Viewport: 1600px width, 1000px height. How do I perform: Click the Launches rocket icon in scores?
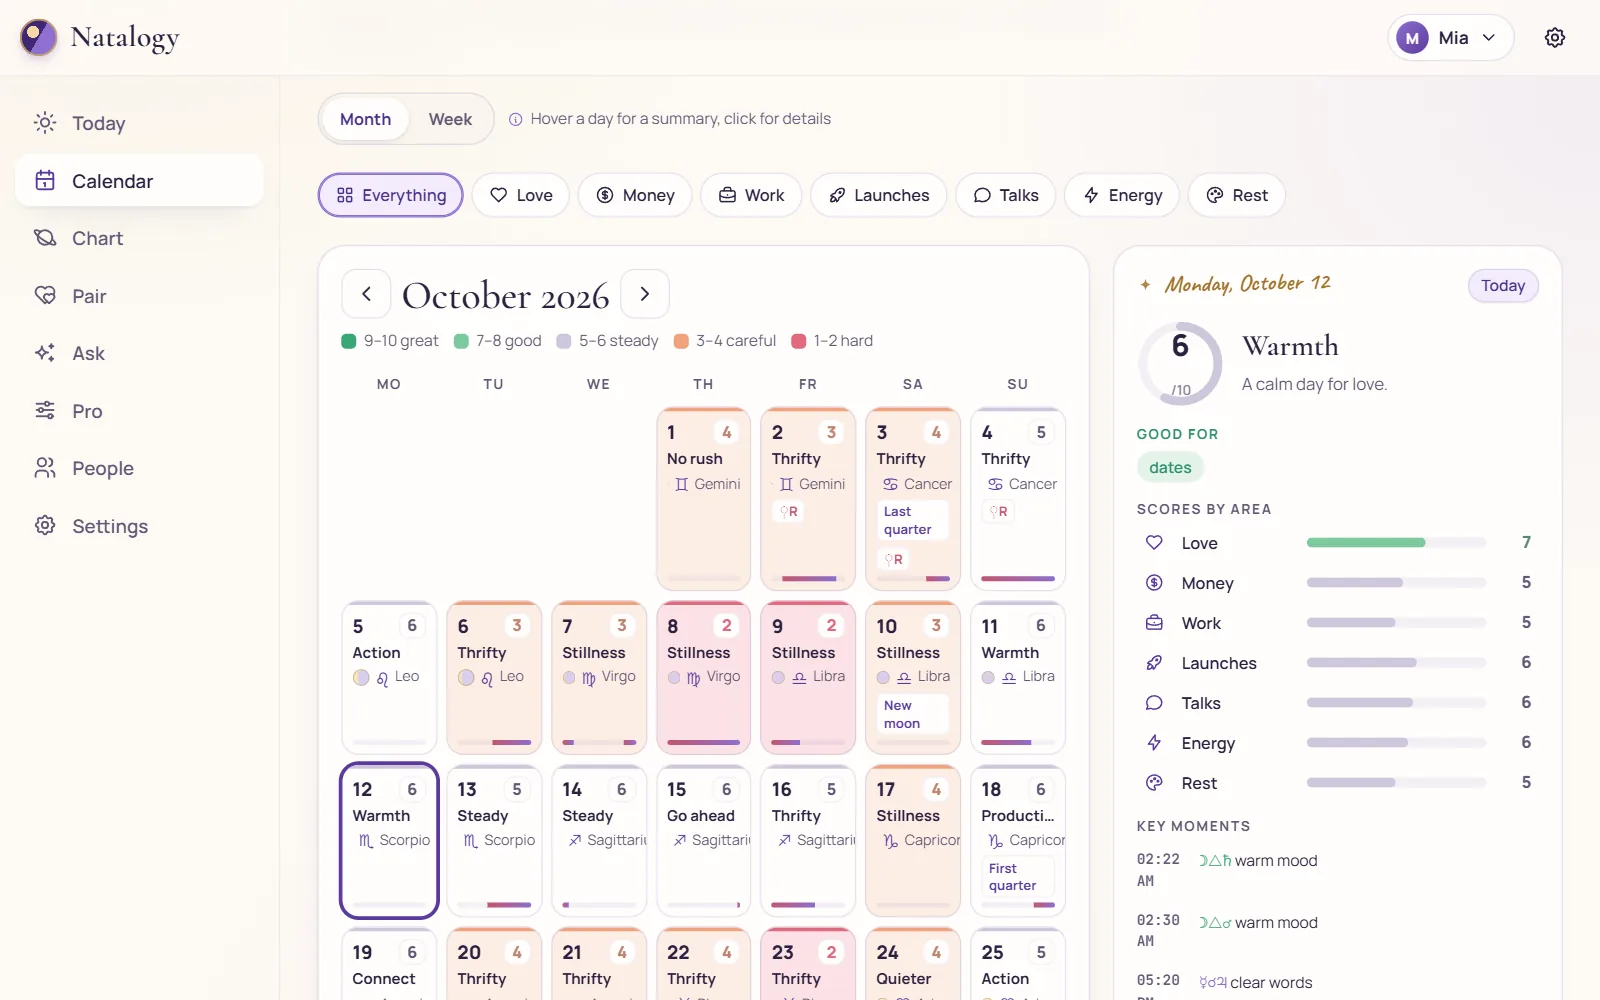pyautogui.click(x=1154, y=663)
